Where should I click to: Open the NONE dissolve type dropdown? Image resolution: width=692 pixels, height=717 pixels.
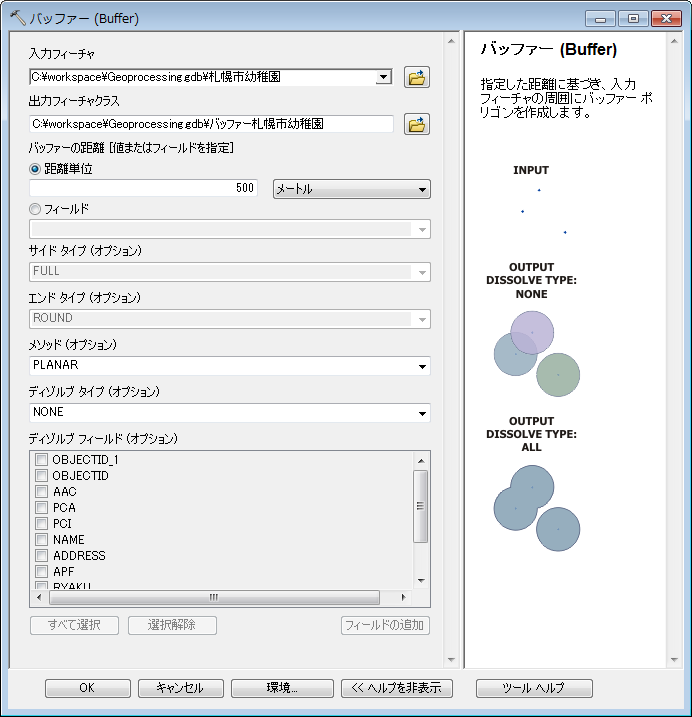(229, 413)
